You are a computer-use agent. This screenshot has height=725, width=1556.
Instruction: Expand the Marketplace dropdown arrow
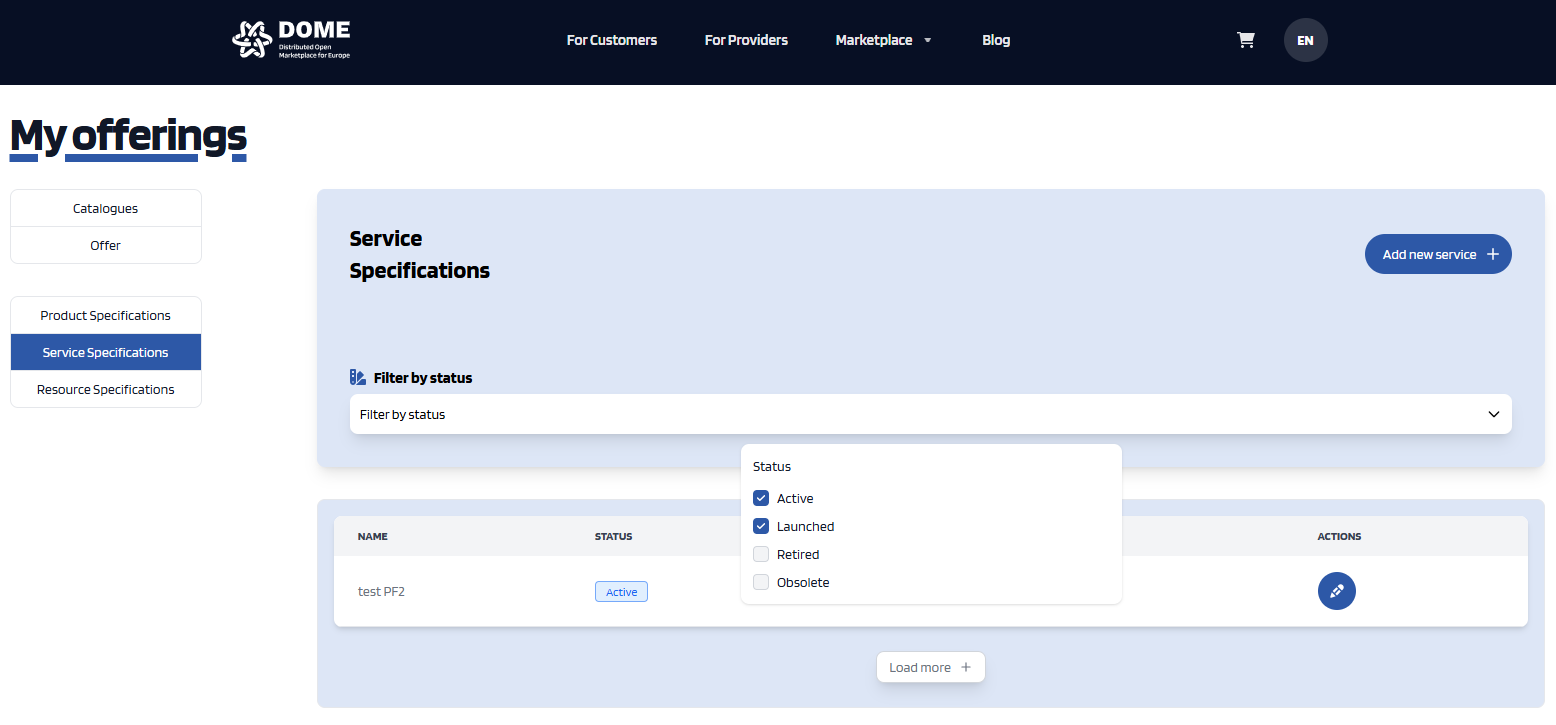point(927,41)
